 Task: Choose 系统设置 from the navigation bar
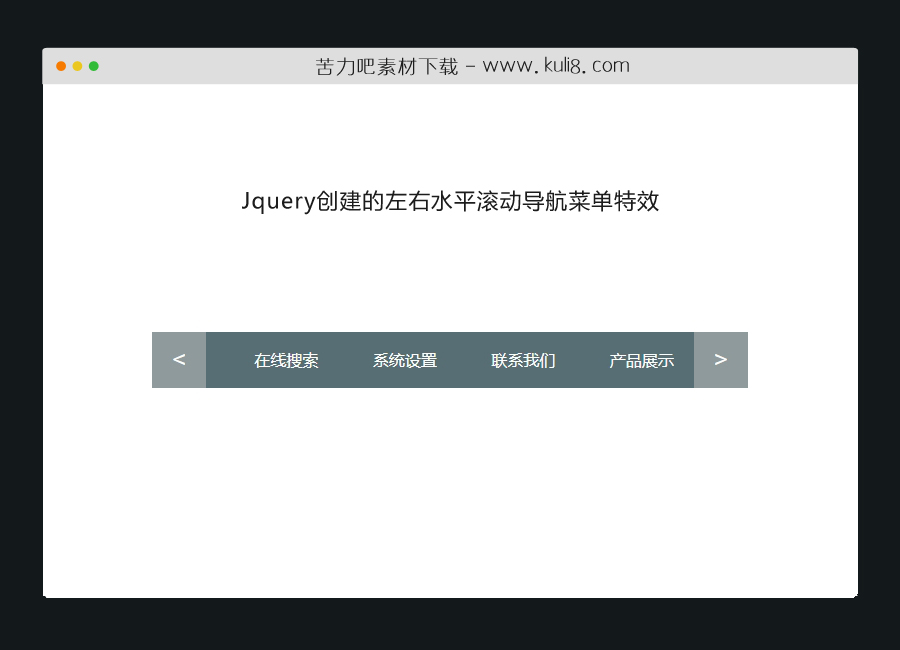pyautogui.click(x=404, y=360)
